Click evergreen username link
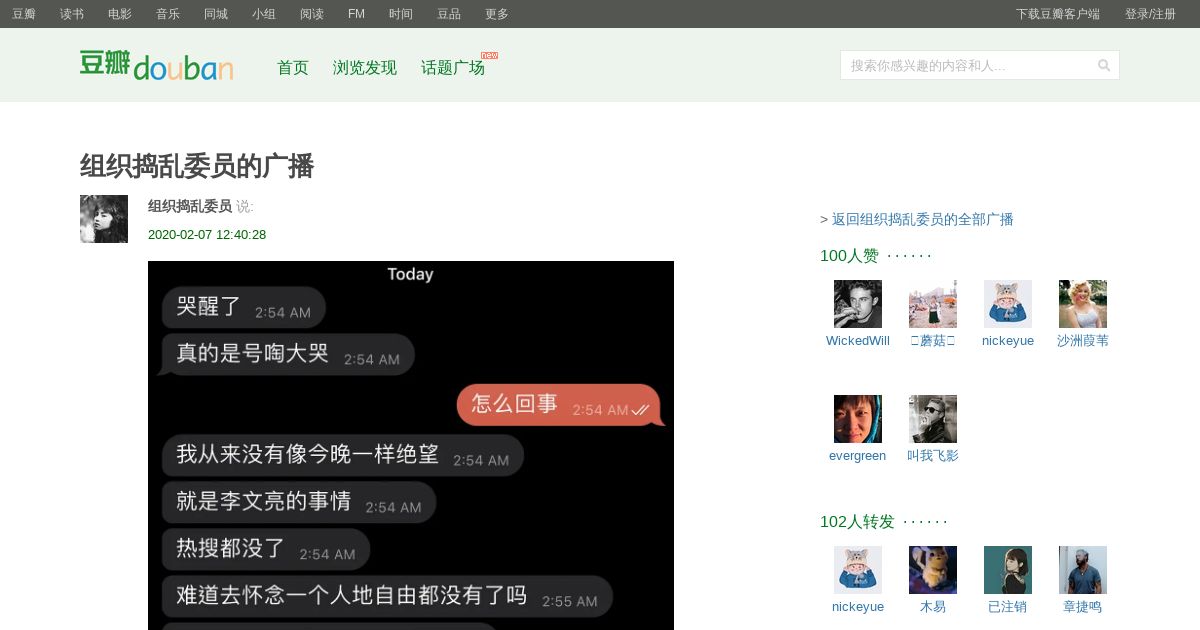1200x630 pixels. [x=857, y=455]
